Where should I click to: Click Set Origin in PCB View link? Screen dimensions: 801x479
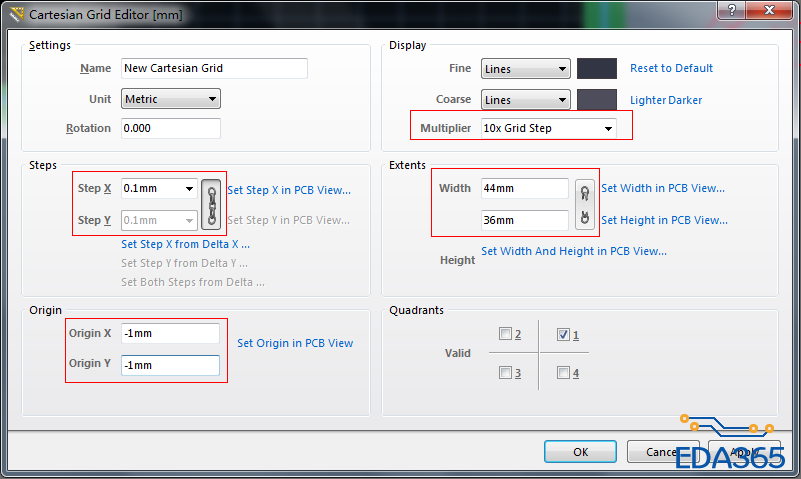tap(295, 343)
